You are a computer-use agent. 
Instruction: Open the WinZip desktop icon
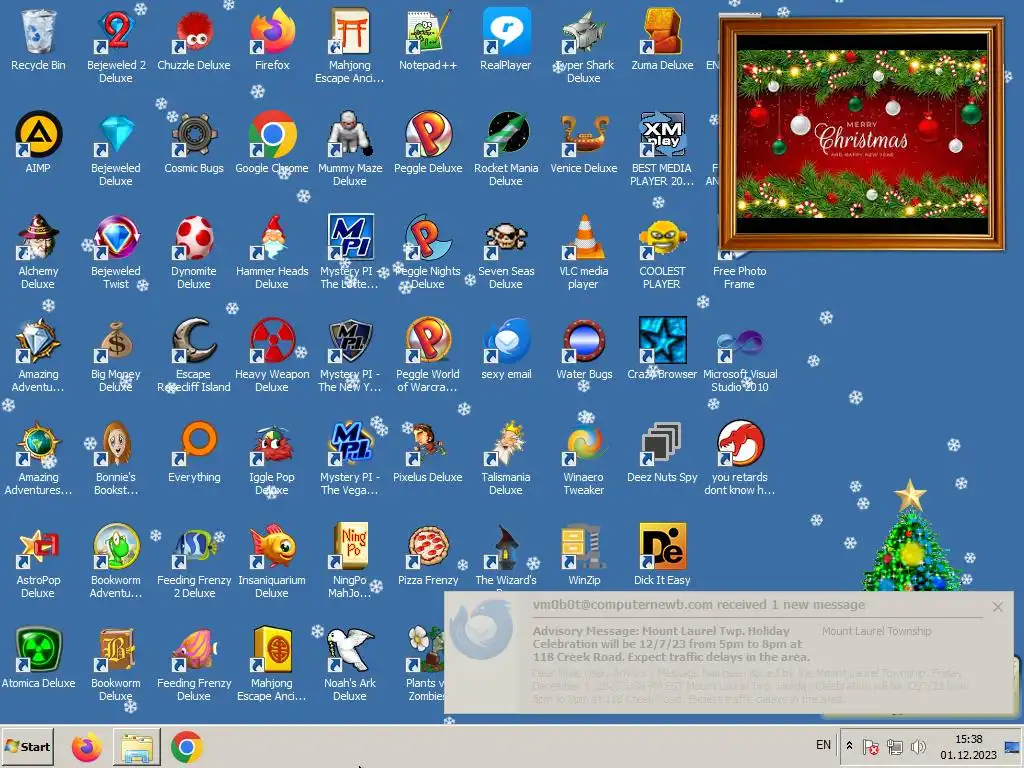tap(584, 546)
